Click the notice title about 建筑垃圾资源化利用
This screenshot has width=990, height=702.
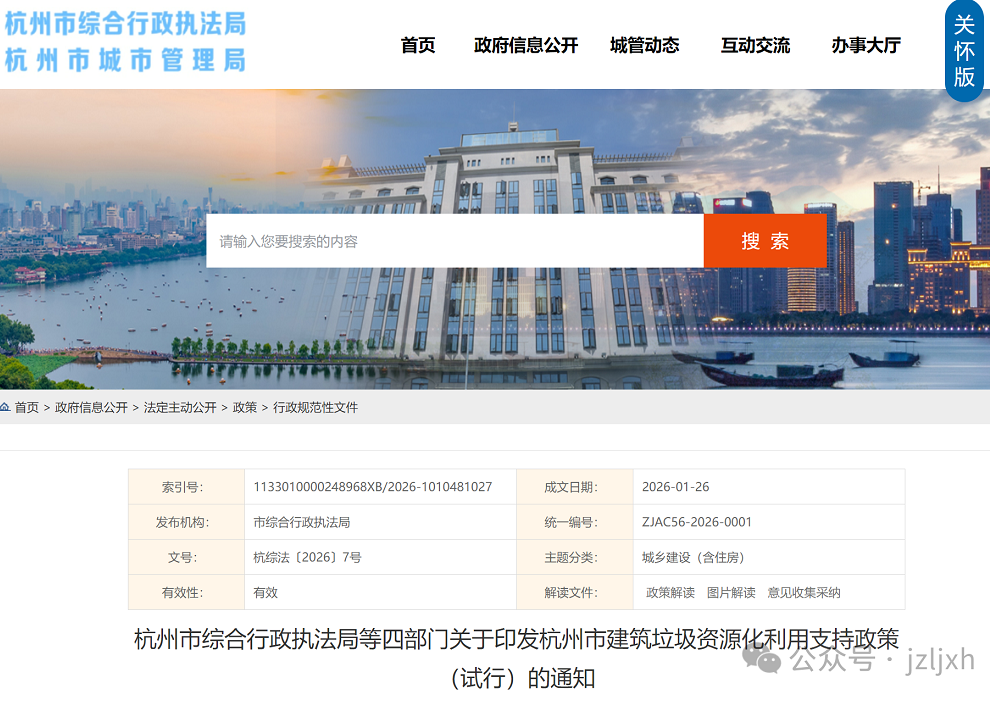click(515, 638)
